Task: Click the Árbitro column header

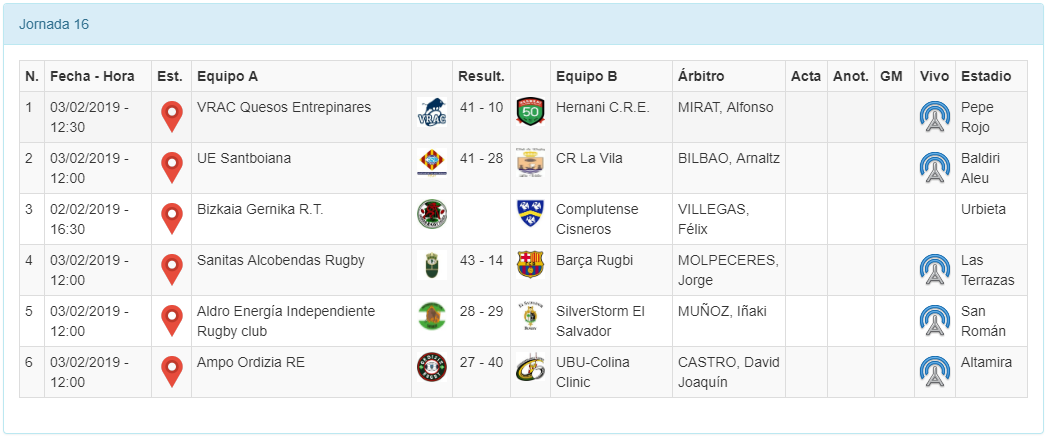Action: pos(701,76)
